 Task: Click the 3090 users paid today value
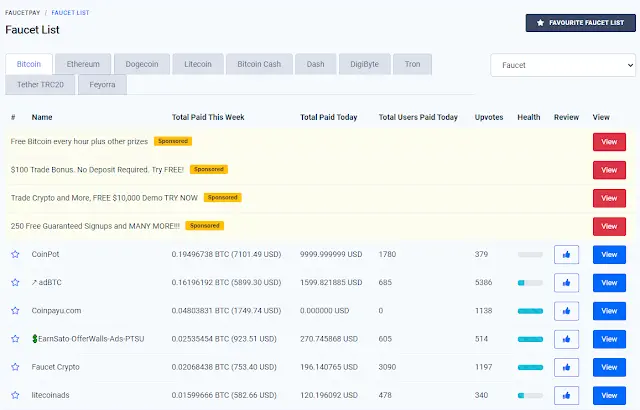[x=387, y=367]
